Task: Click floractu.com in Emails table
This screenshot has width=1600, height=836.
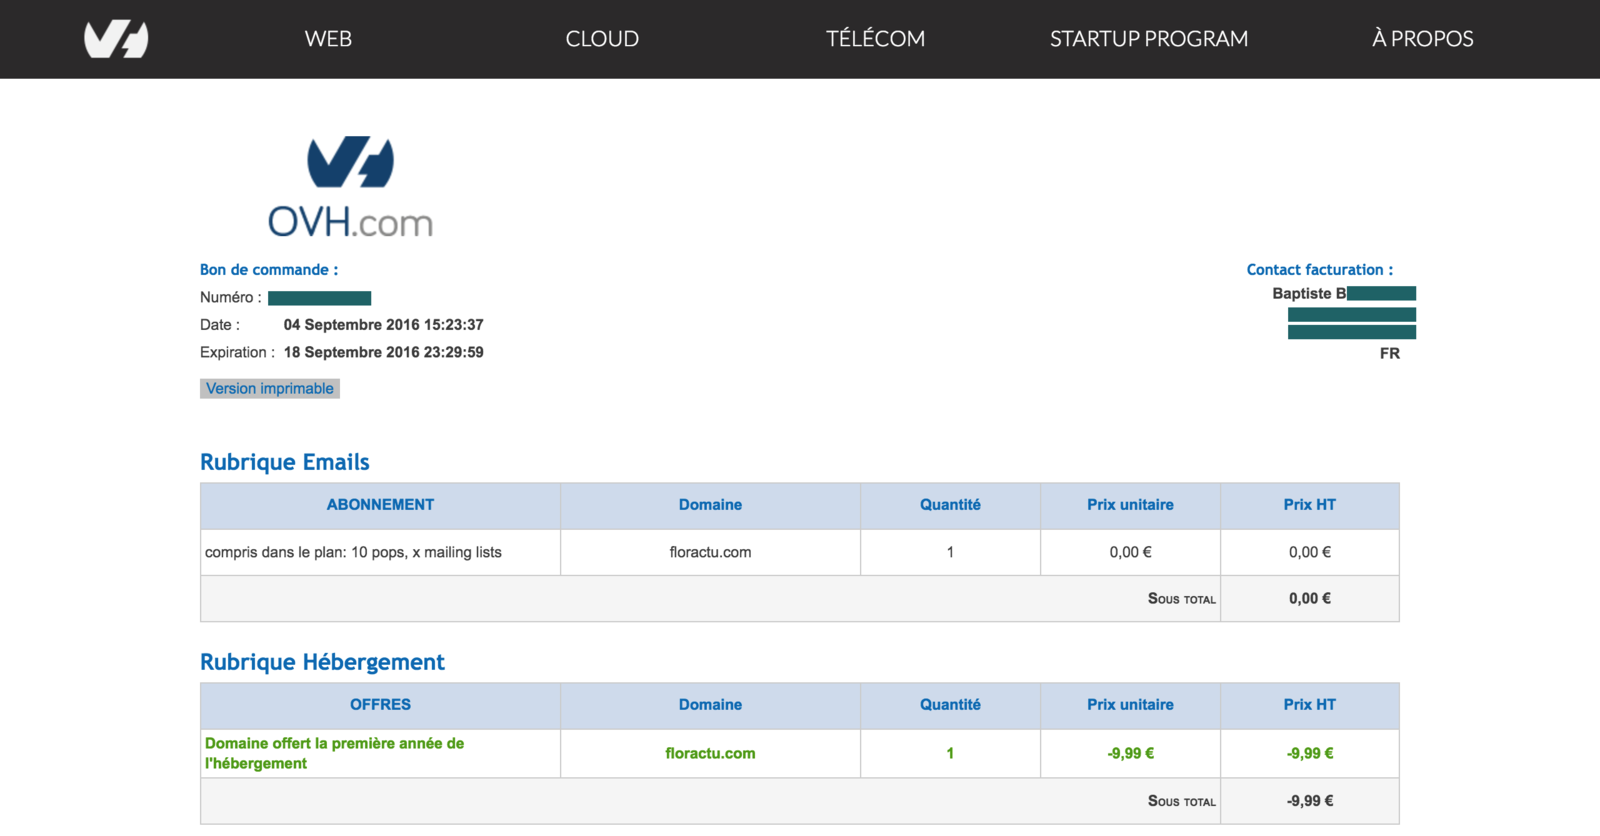Action: tap(710, 552)
